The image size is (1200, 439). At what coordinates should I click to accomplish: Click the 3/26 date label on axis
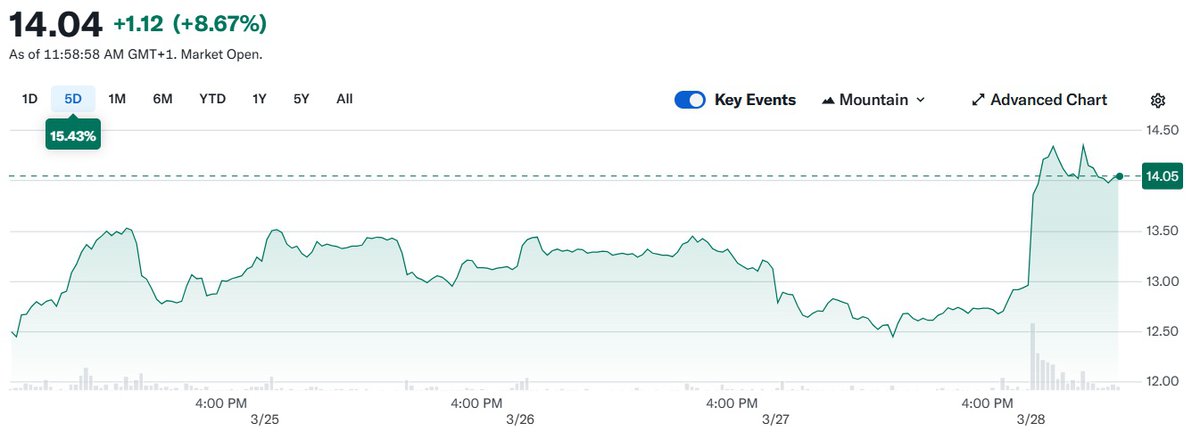click(520, 421)
